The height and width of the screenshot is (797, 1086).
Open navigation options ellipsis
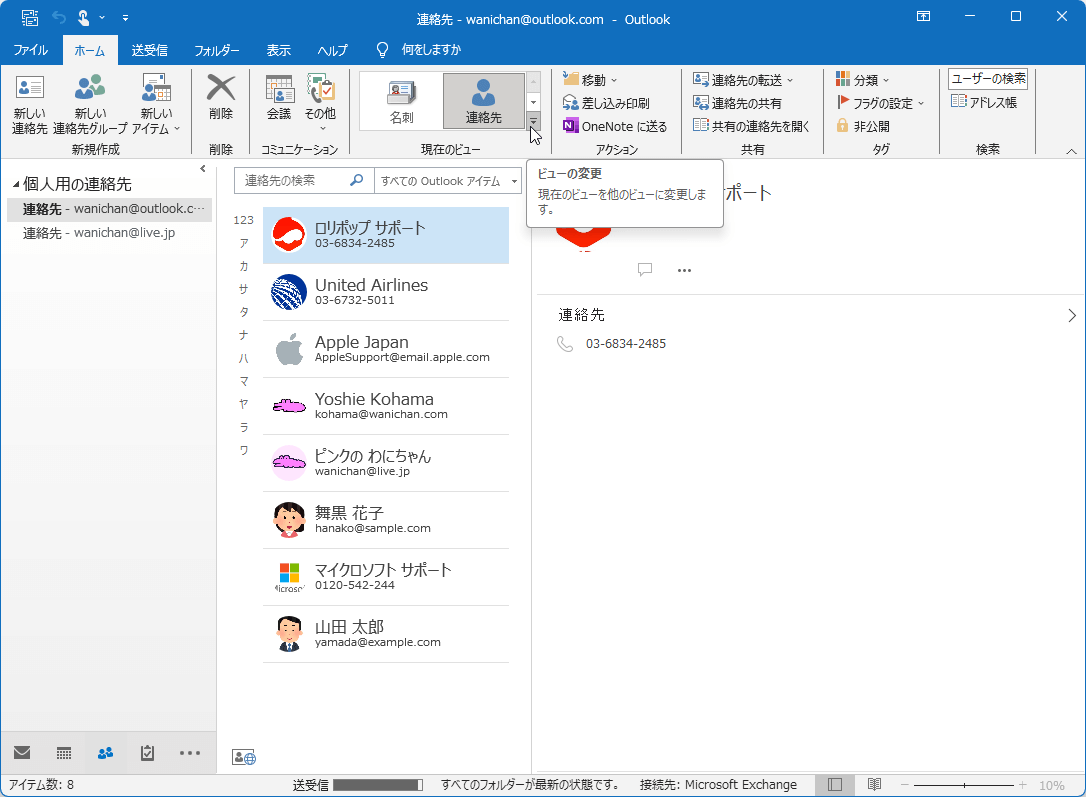(x=190, y=753)
